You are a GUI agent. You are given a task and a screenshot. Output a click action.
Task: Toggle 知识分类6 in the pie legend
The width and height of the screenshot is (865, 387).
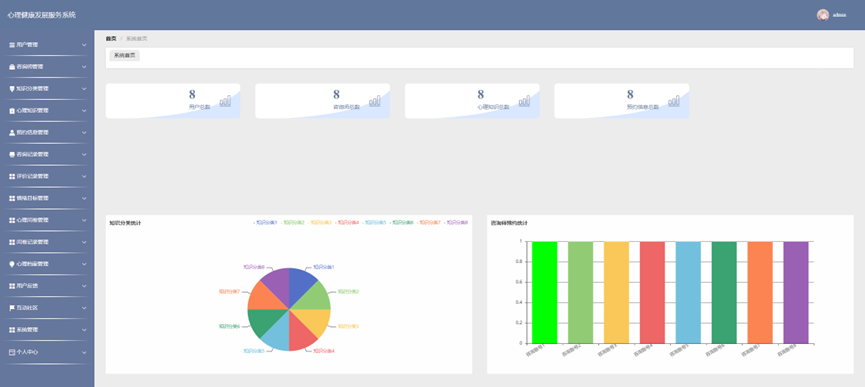[x=402, y=223]
